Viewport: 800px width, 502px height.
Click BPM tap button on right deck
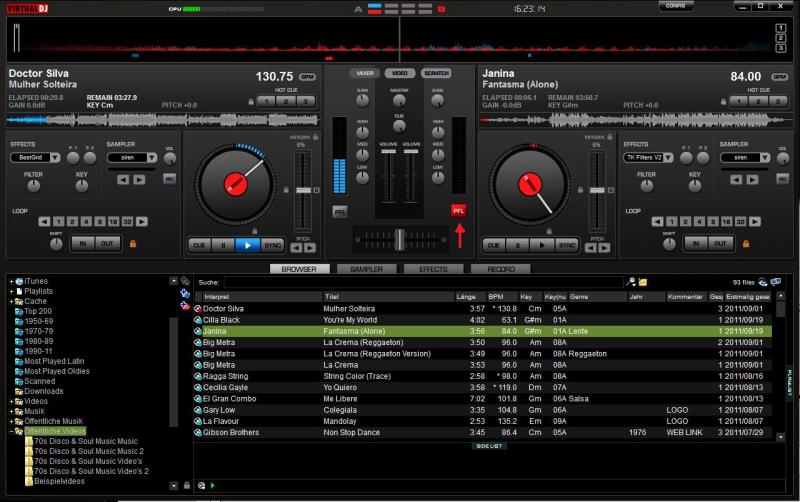[779, 76]
